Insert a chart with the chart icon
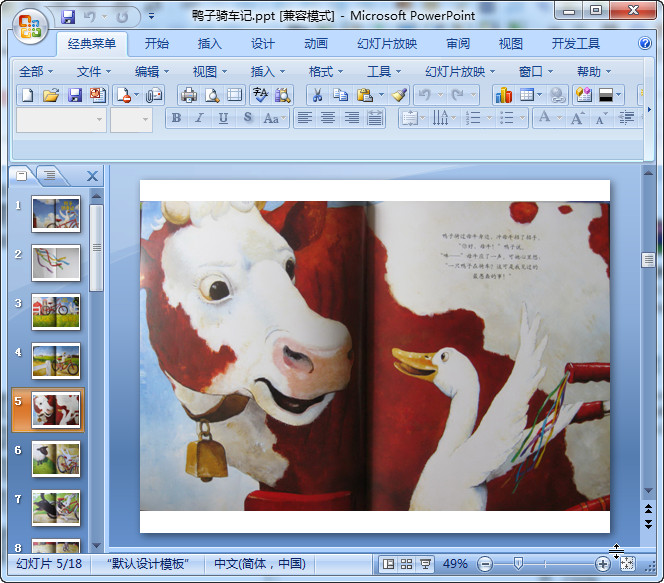 tap(504, 95)
